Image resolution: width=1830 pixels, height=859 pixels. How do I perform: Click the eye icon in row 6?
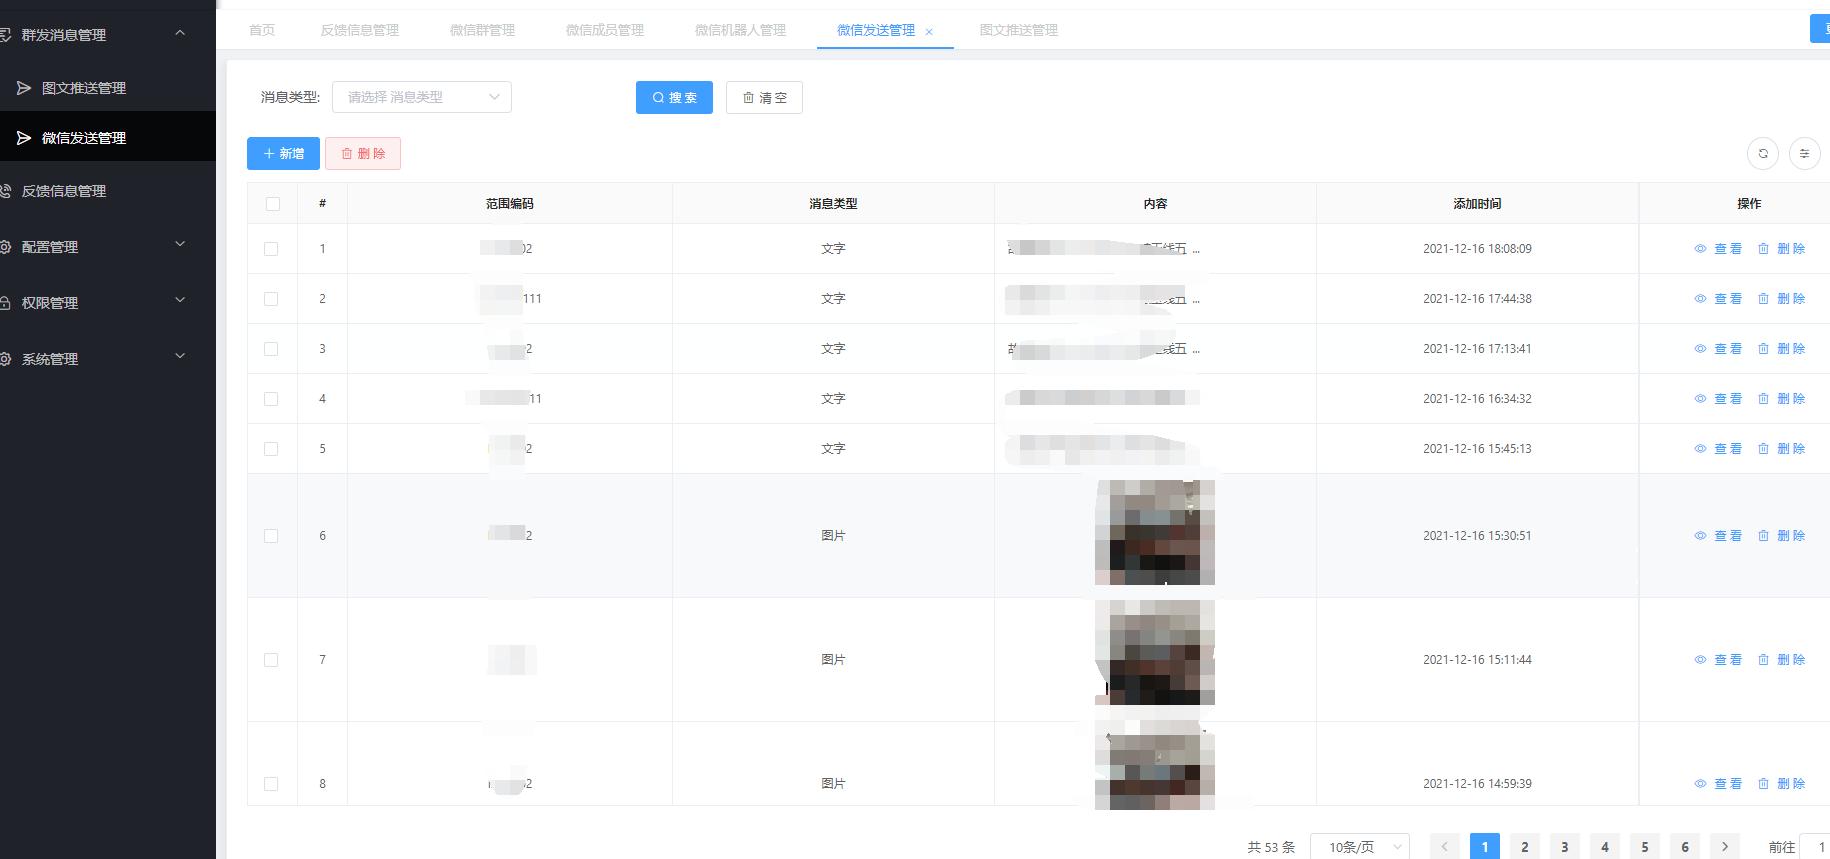(1700, 535)
